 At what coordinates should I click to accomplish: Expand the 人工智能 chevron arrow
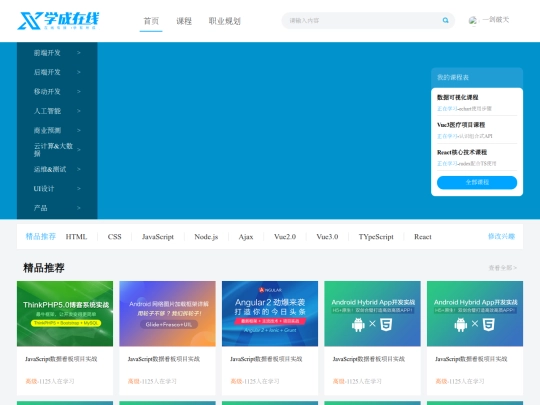[x=79, y=111]
